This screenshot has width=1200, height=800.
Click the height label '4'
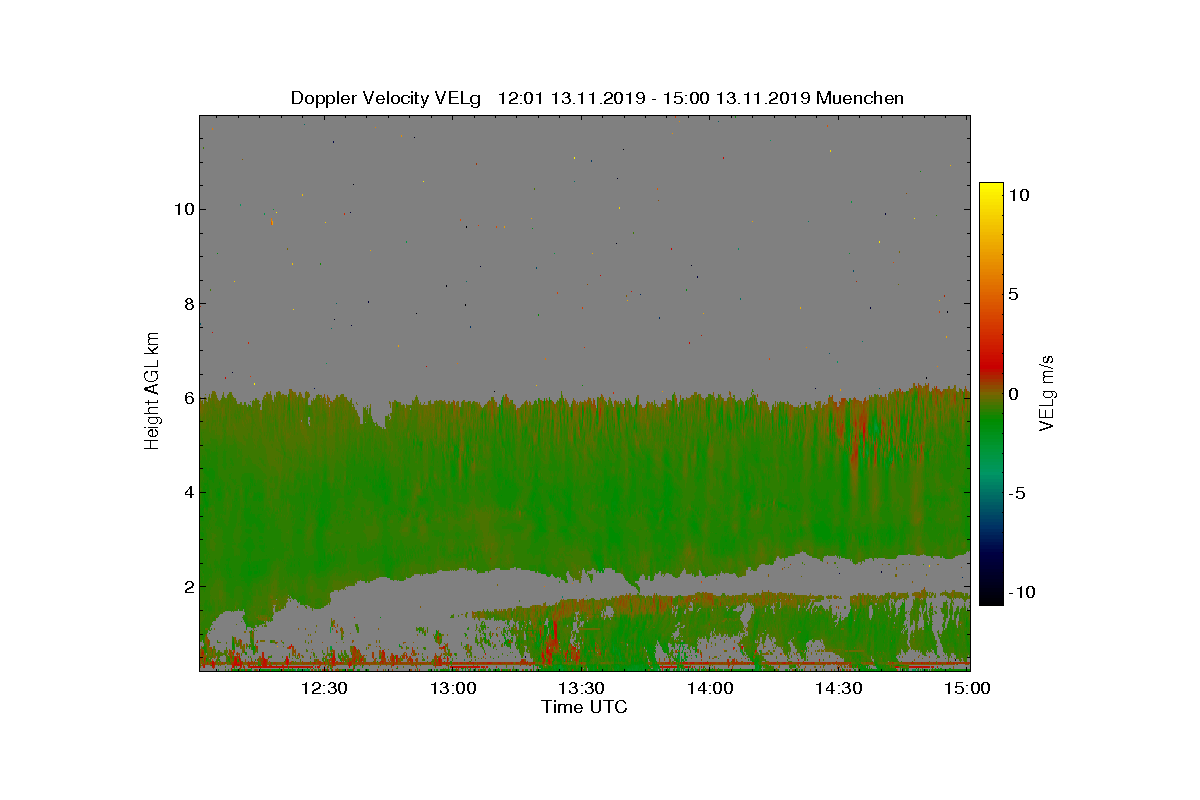point(187,492)
